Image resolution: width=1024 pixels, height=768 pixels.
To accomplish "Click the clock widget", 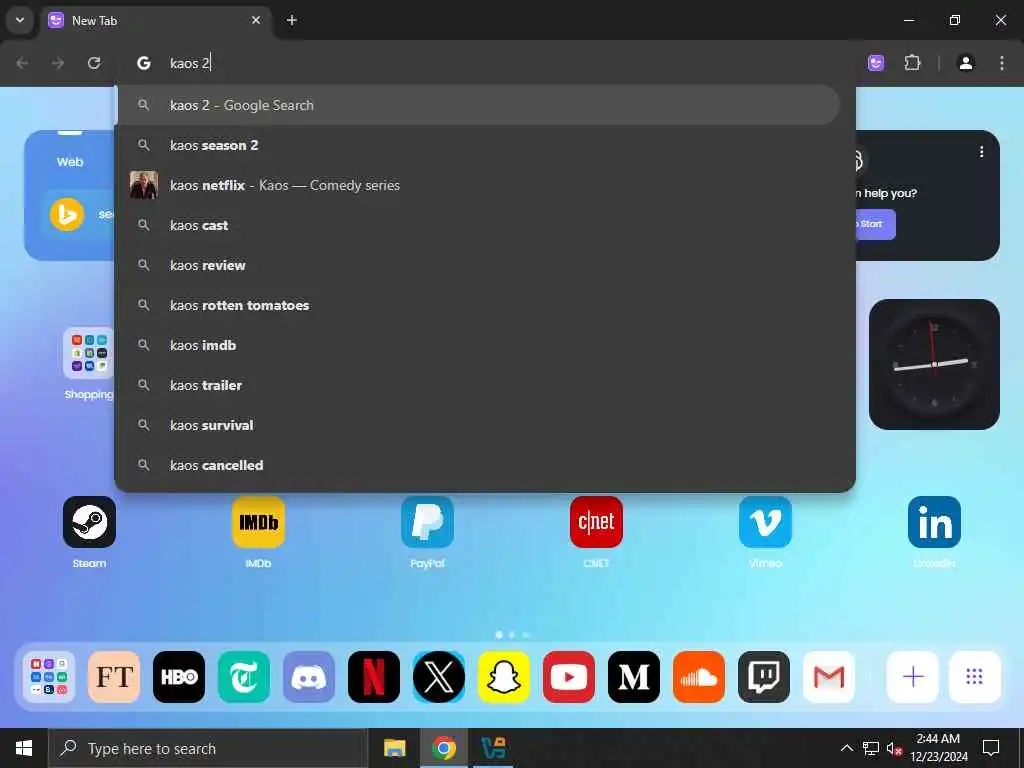I will click(x=934, y=364).
